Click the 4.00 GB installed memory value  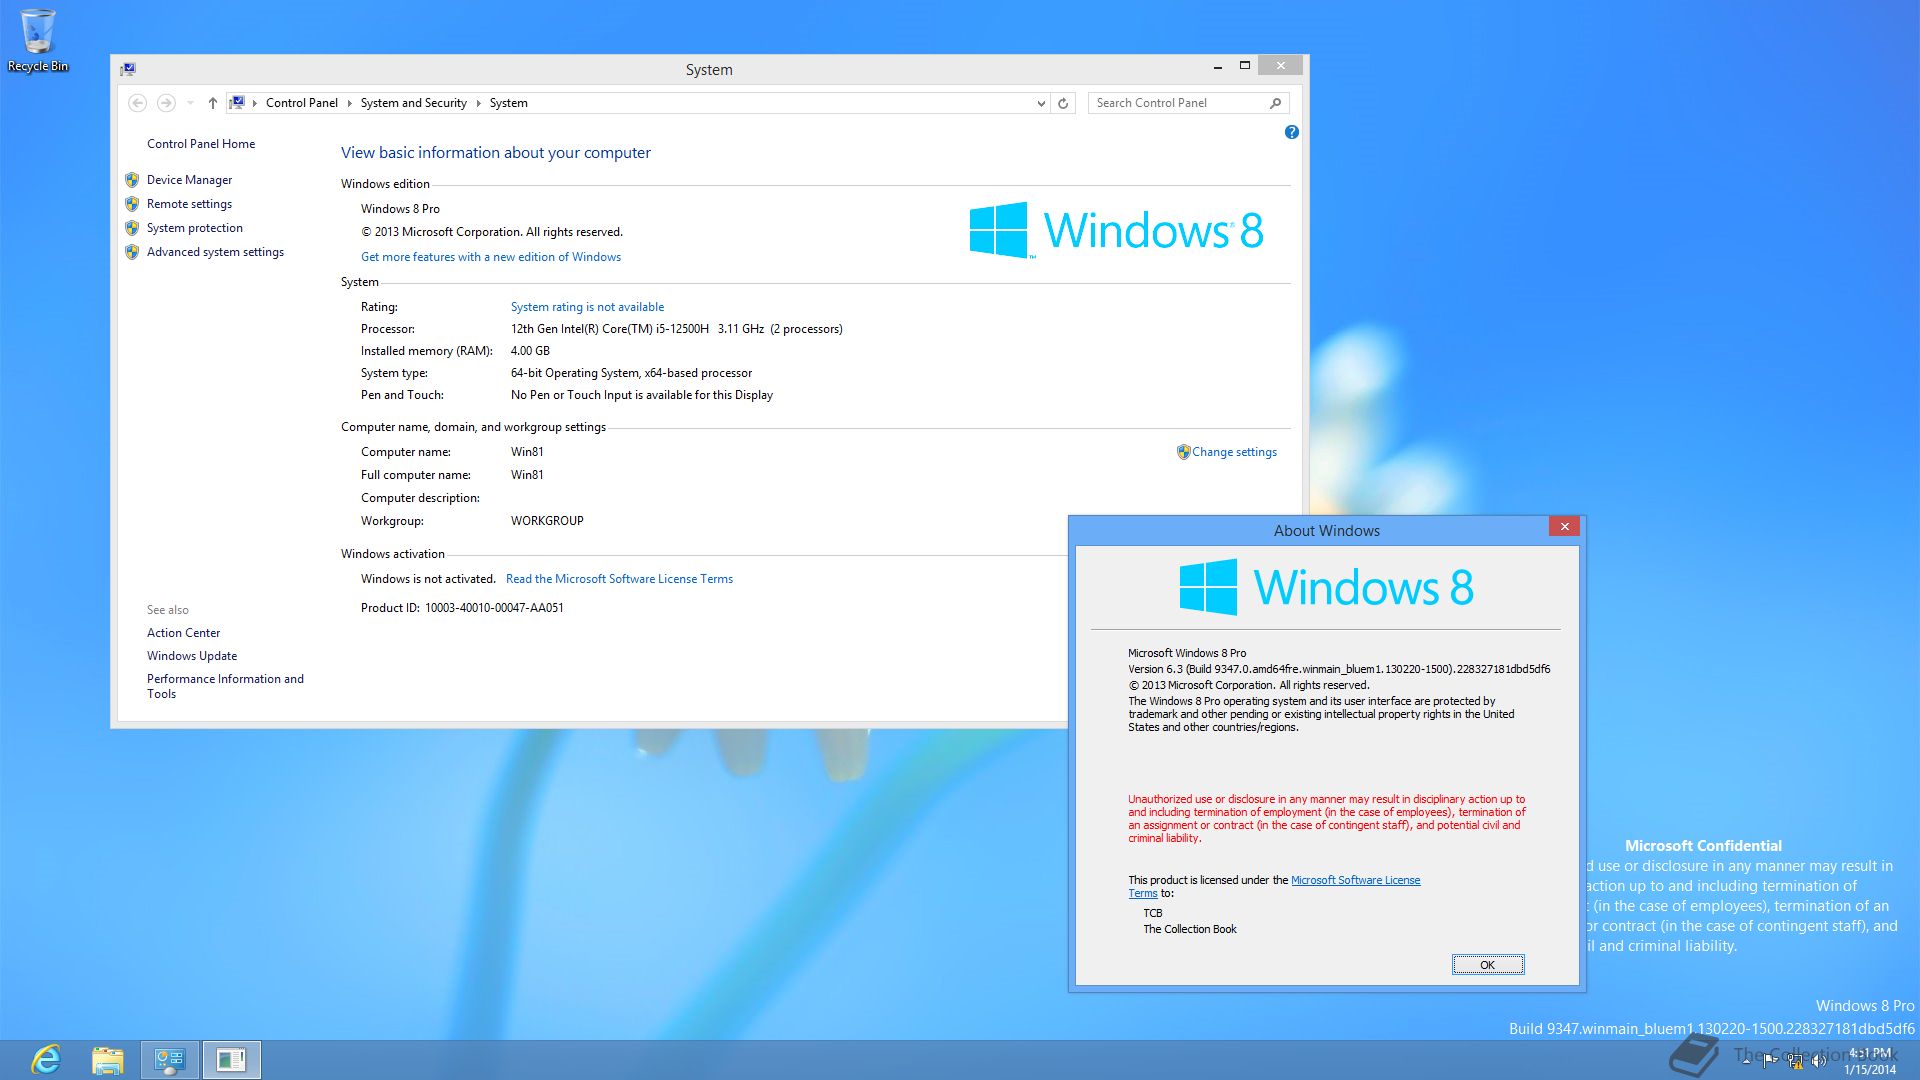point(530,351)
